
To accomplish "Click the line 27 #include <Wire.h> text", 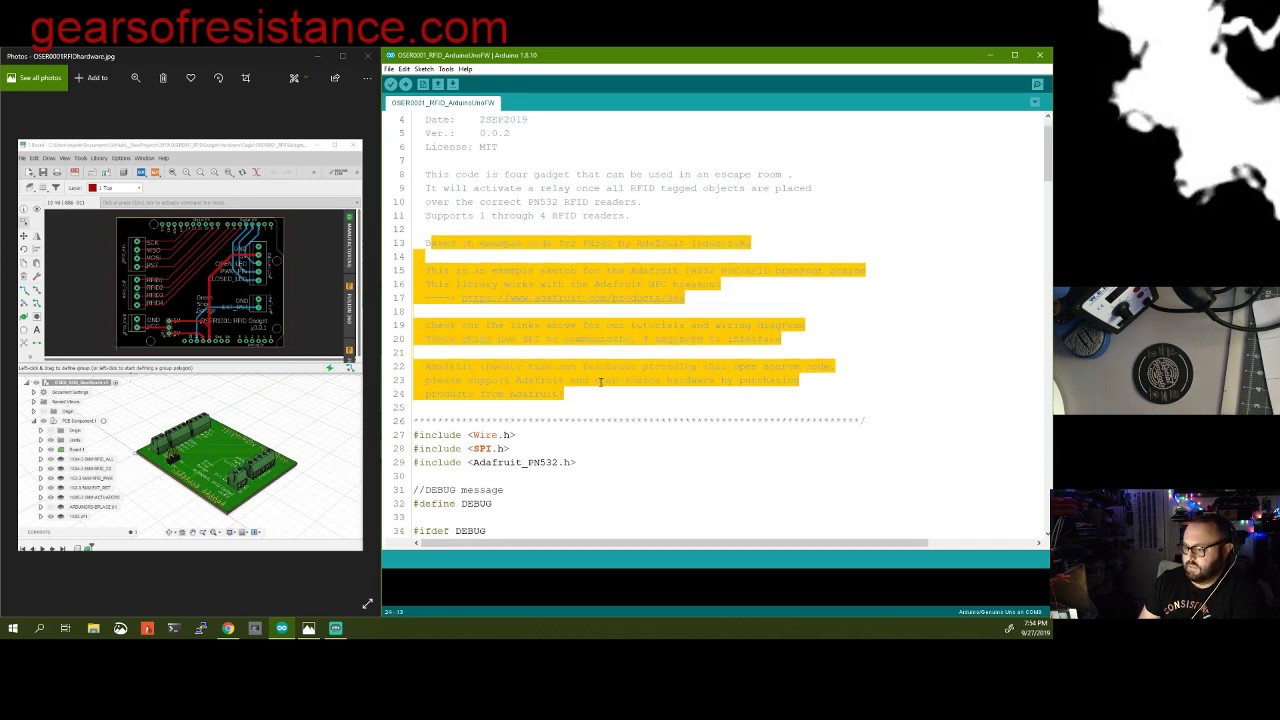I will (464, 435).
